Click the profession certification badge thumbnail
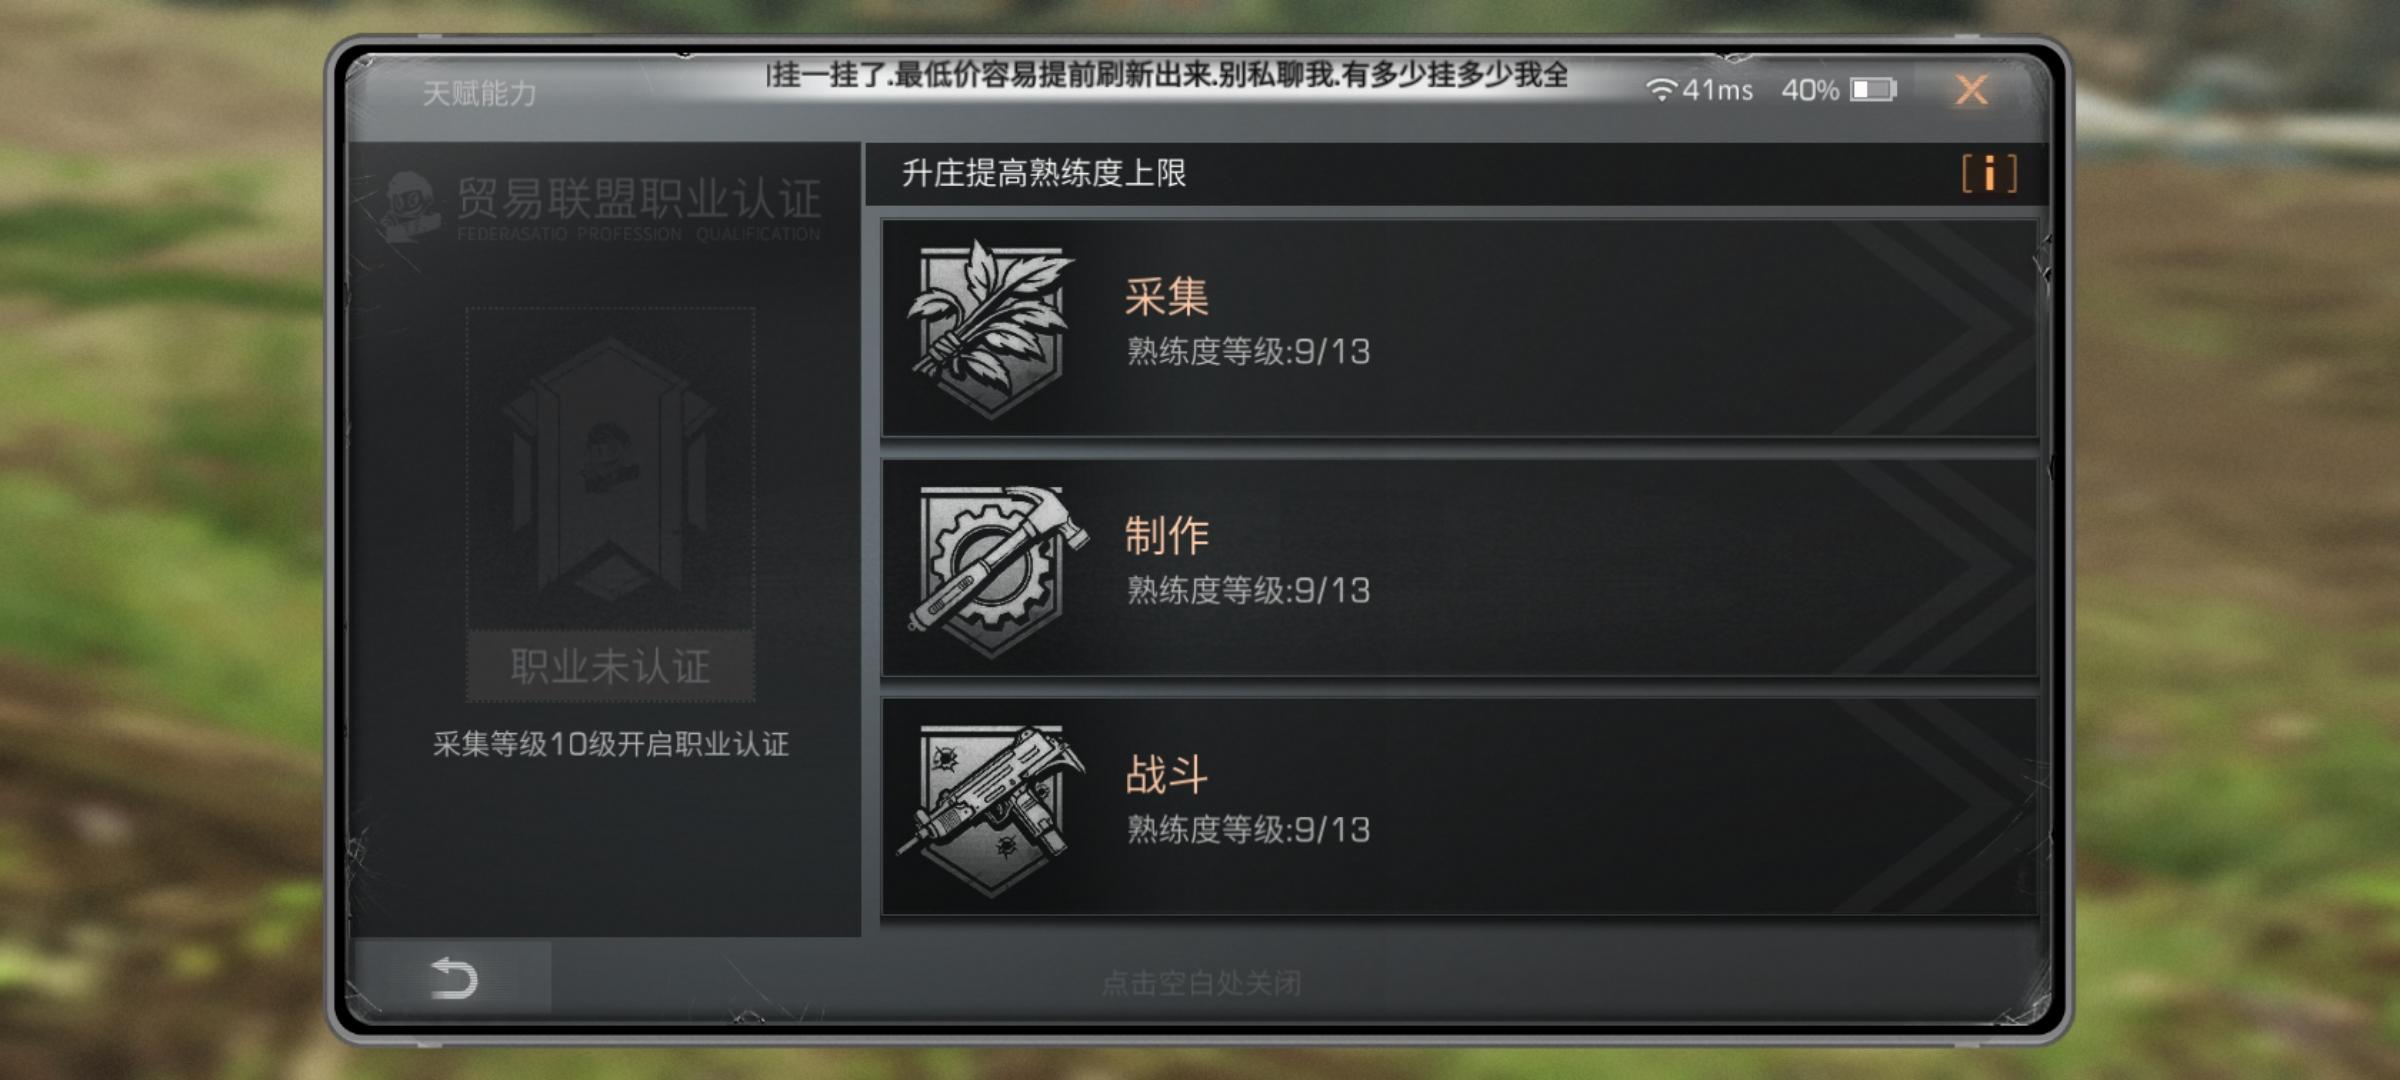 (x=610, y=470)
